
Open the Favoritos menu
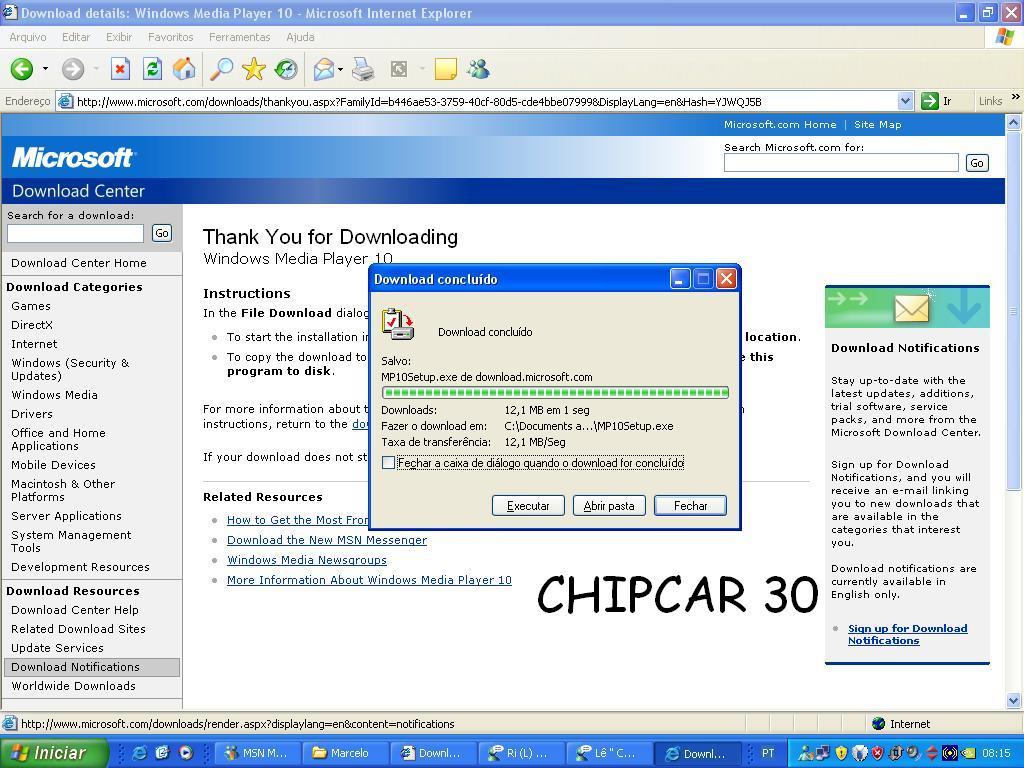tap(170, 37)
